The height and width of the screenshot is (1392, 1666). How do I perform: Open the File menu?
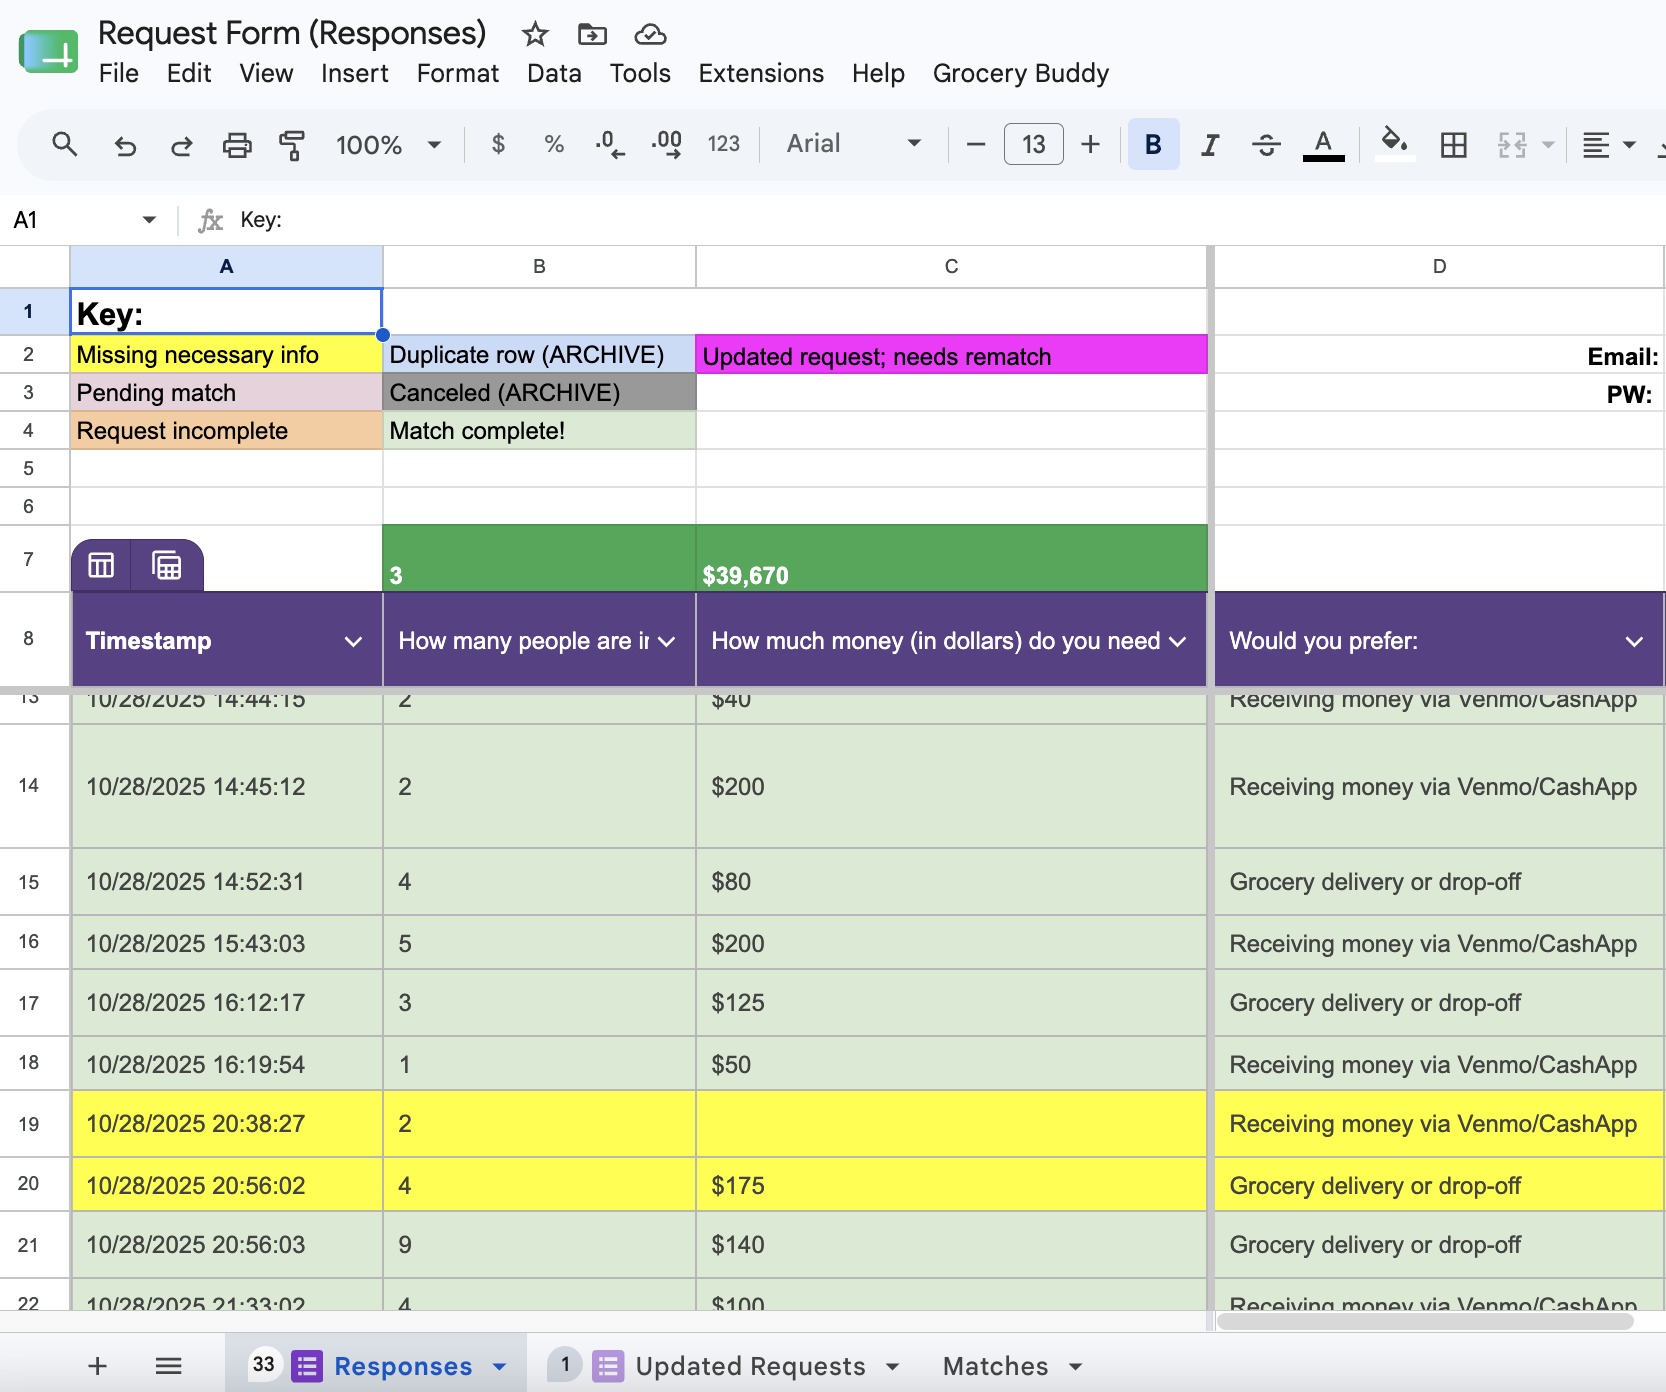point(119,73)
